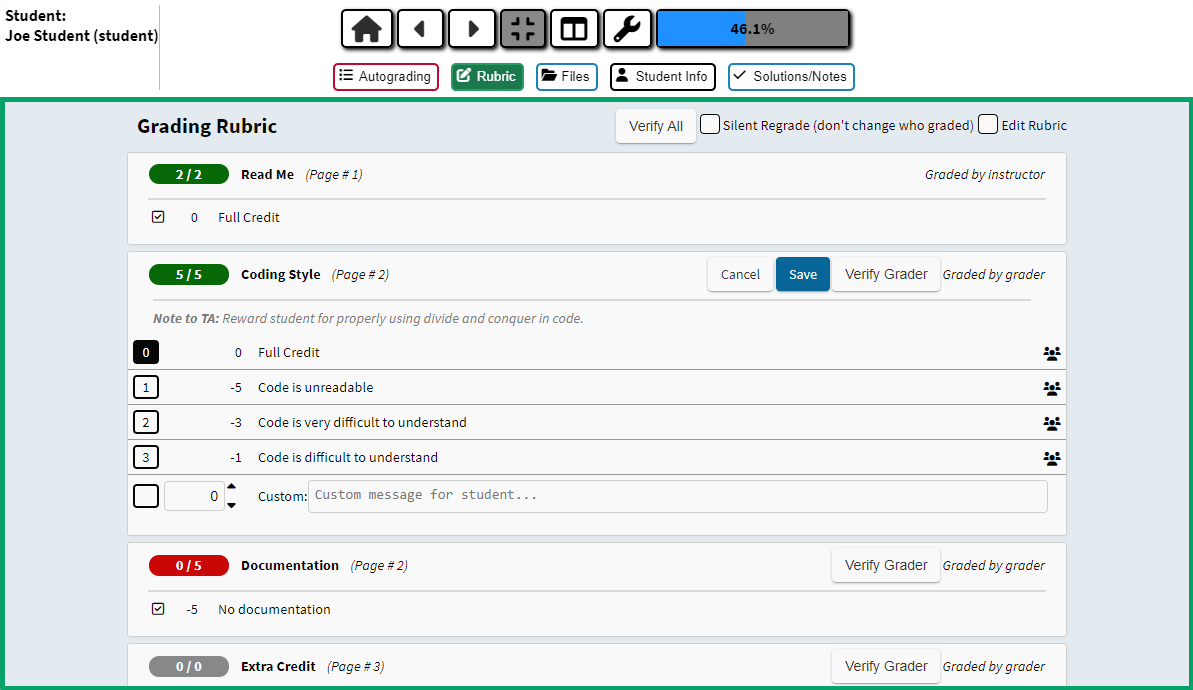Show students who received Full Credit mark
The image size is (1193, 690).
tap(1051, 353)
